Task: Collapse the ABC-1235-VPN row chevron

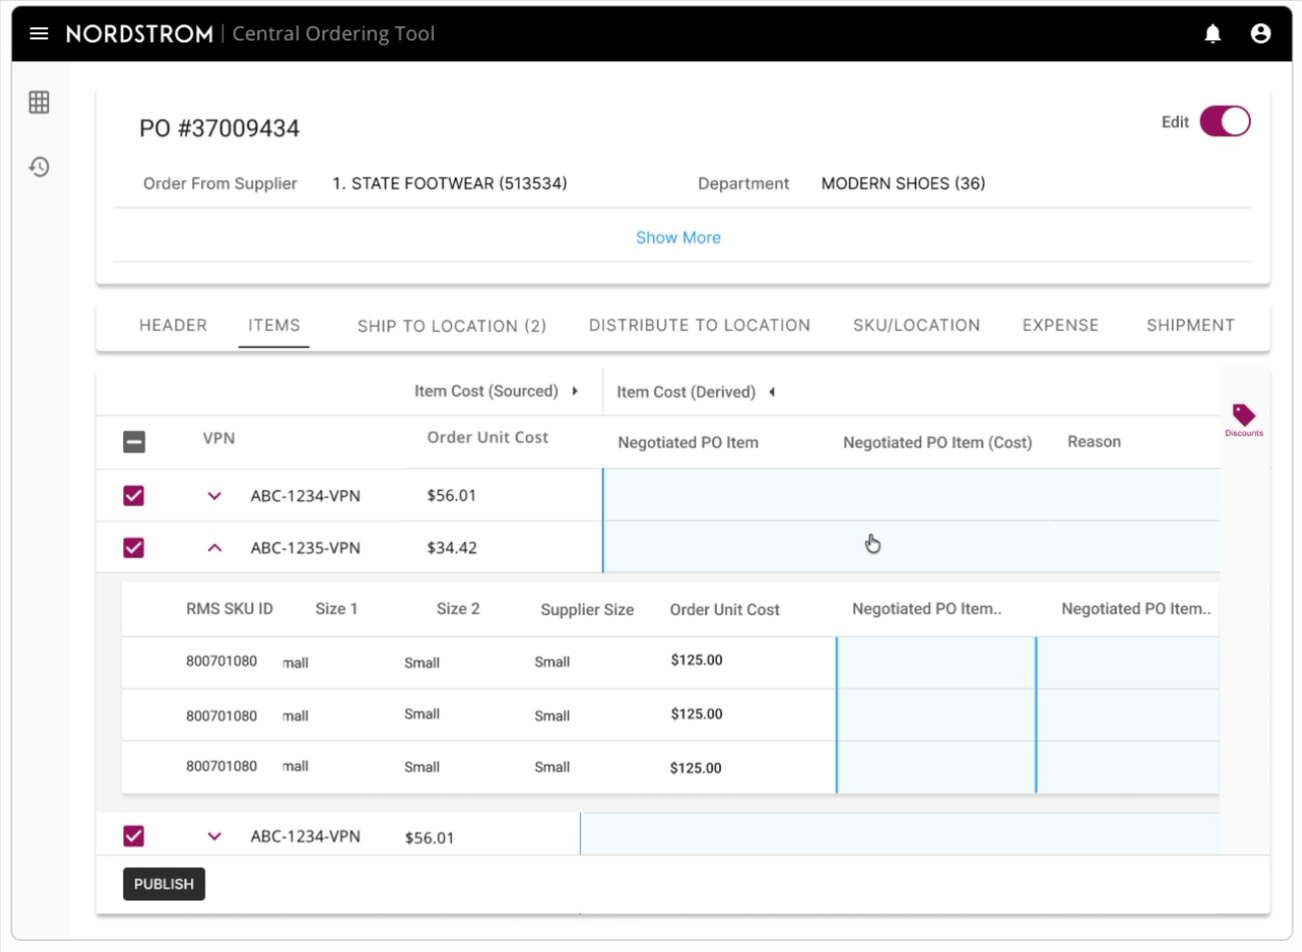Action: point(214,548)
